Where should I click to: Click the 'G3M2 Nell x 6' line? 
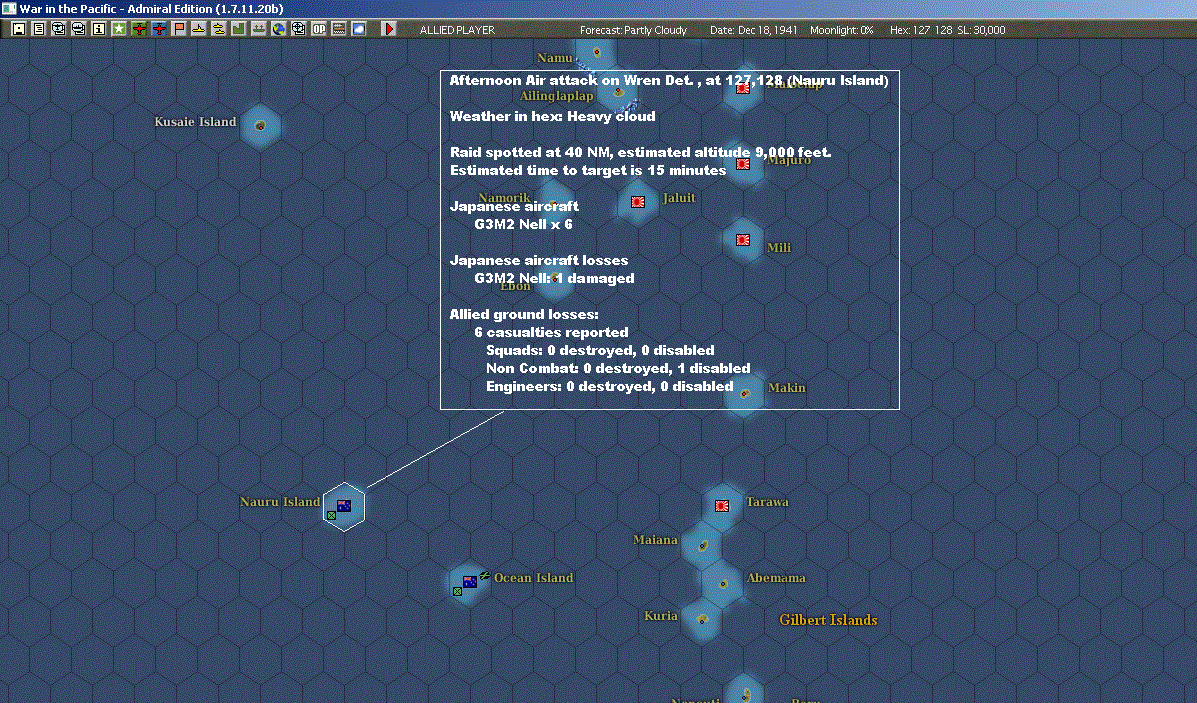pyautogui.click(x=523, y=224)
